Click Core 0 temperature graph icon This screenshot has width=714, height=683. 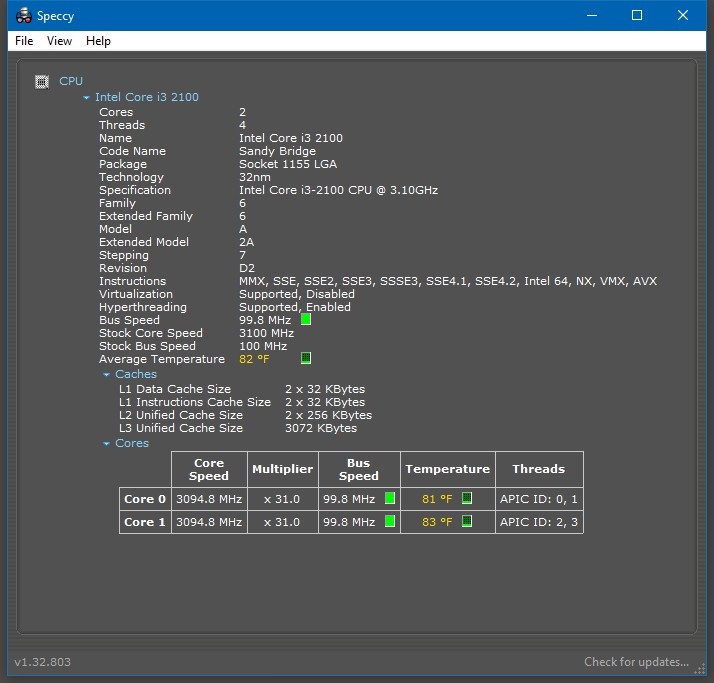[467, 498]
